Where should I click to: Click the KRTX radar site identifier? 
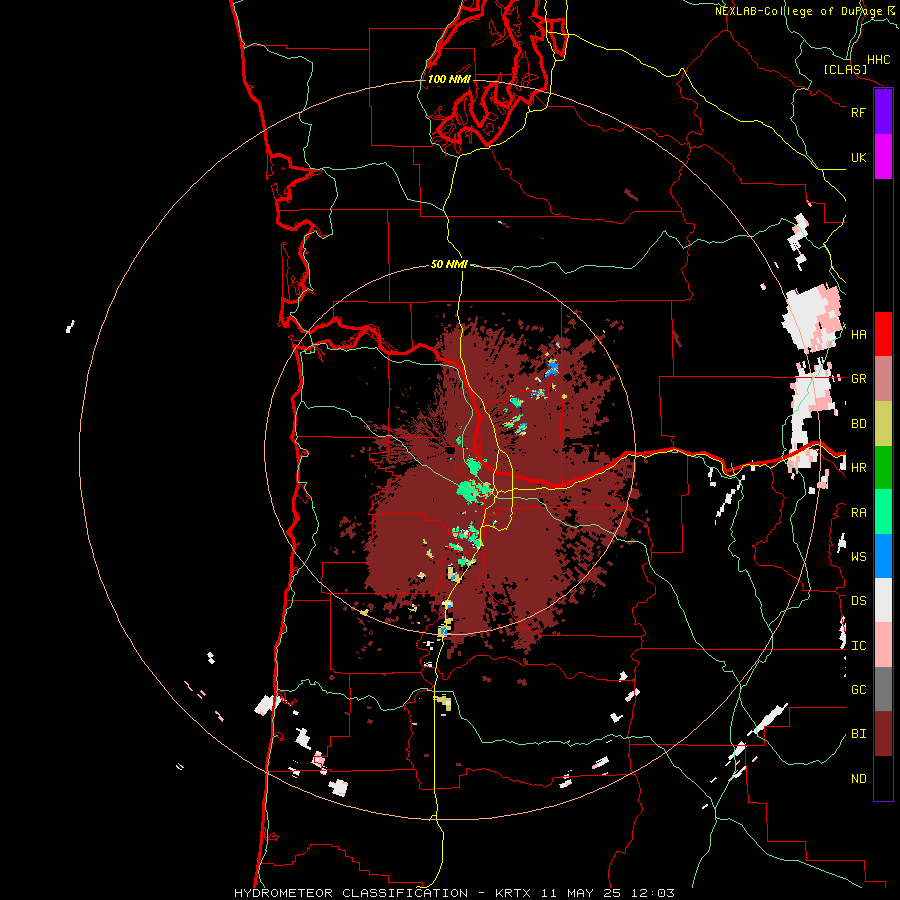click(x=513, y=893)
